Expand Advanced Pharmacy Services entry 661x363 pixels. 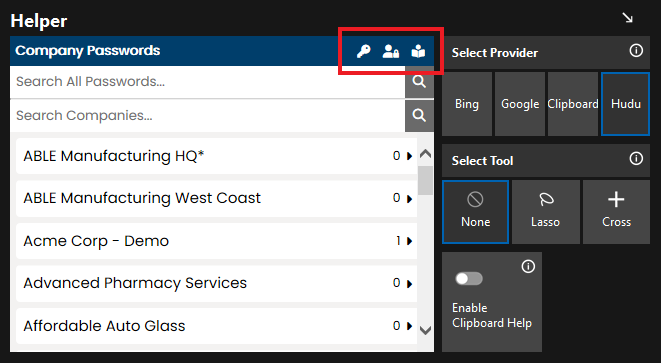pos(216,283)
